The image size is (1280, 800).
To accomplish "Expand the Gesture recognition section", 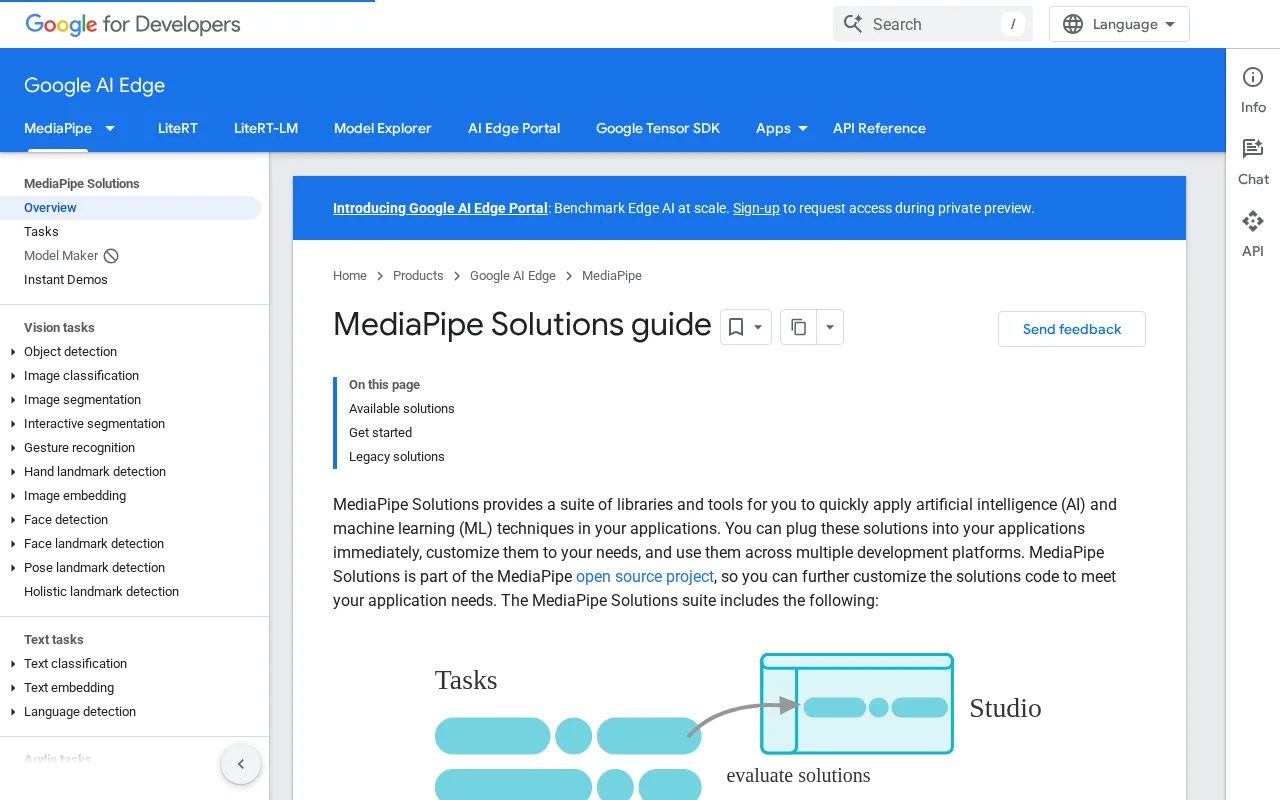I will click(x=13, y=448).
